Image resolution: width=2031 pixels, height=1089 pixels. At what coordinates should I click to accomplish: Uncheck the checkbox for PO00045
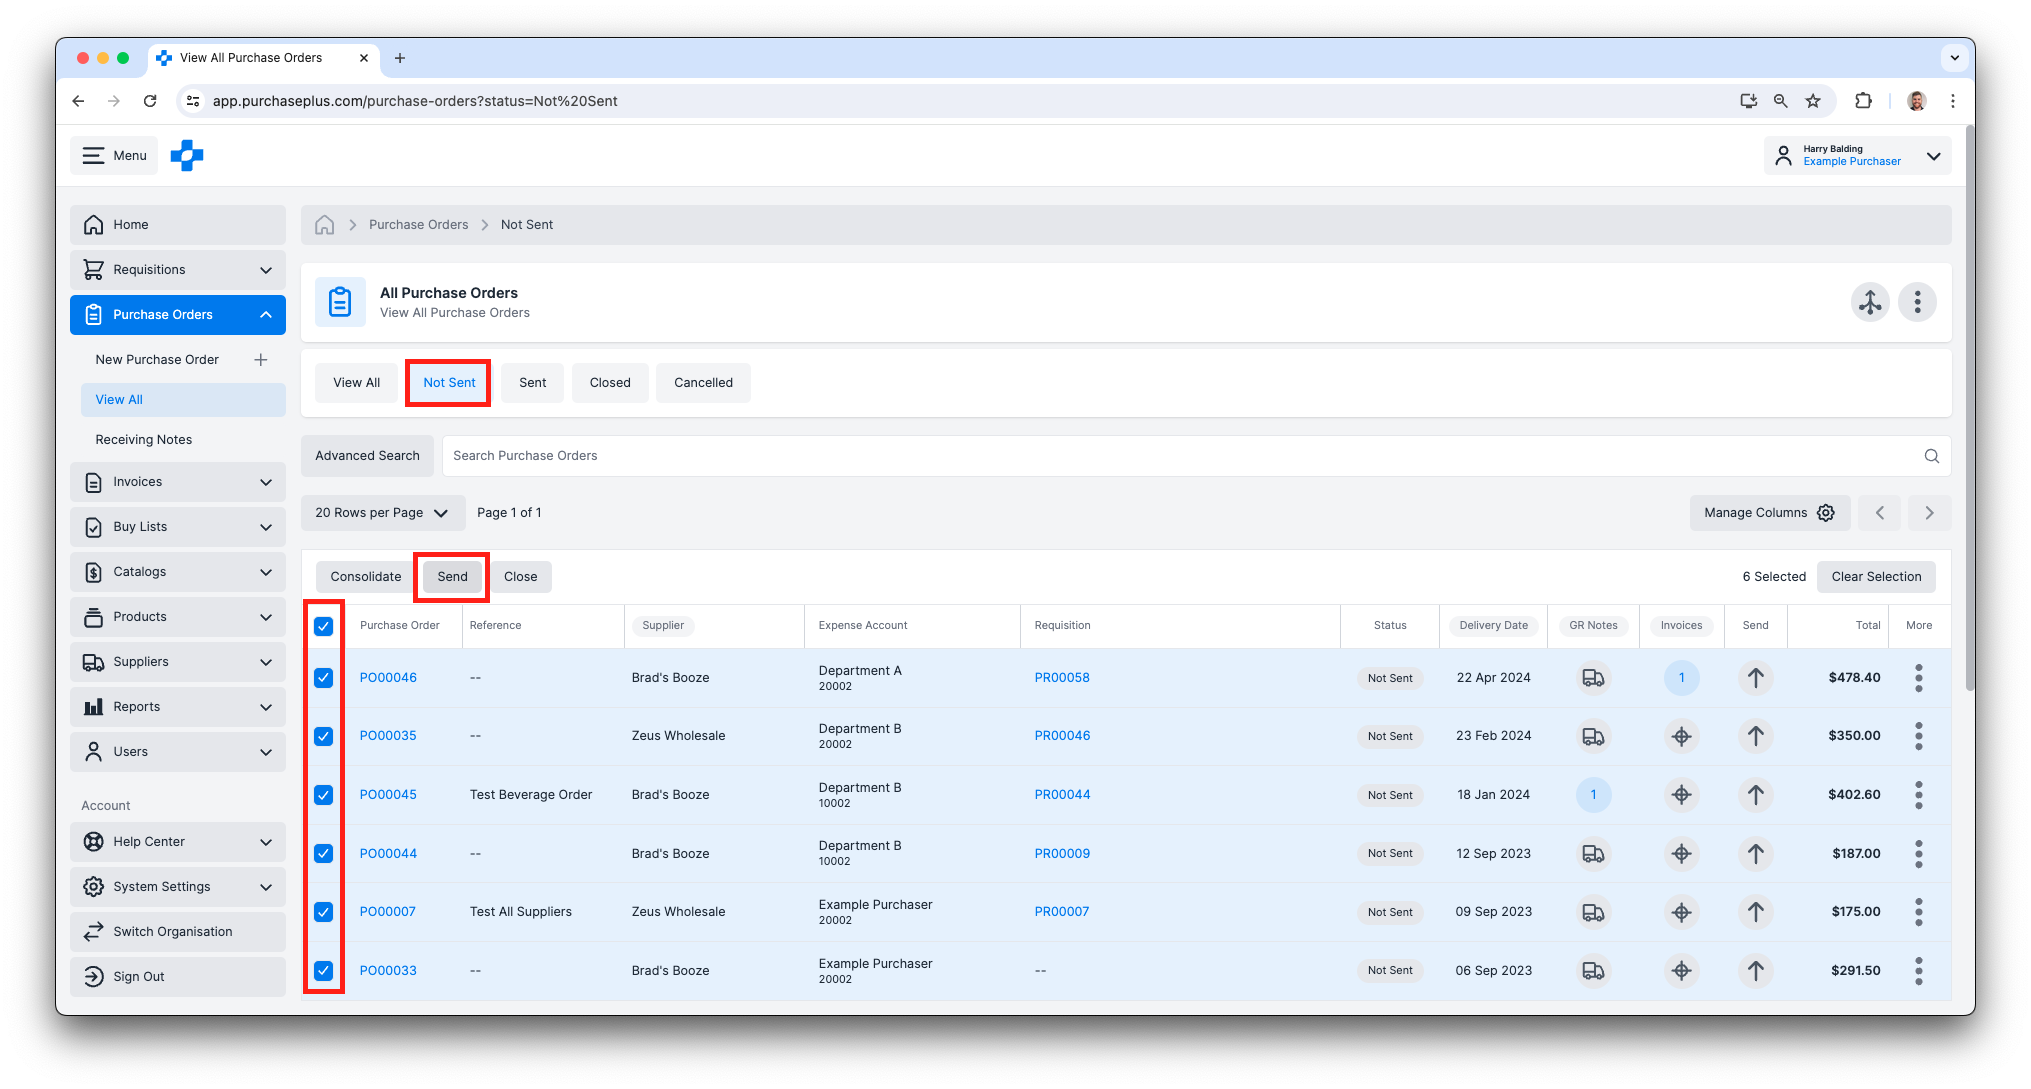point(323,795)
